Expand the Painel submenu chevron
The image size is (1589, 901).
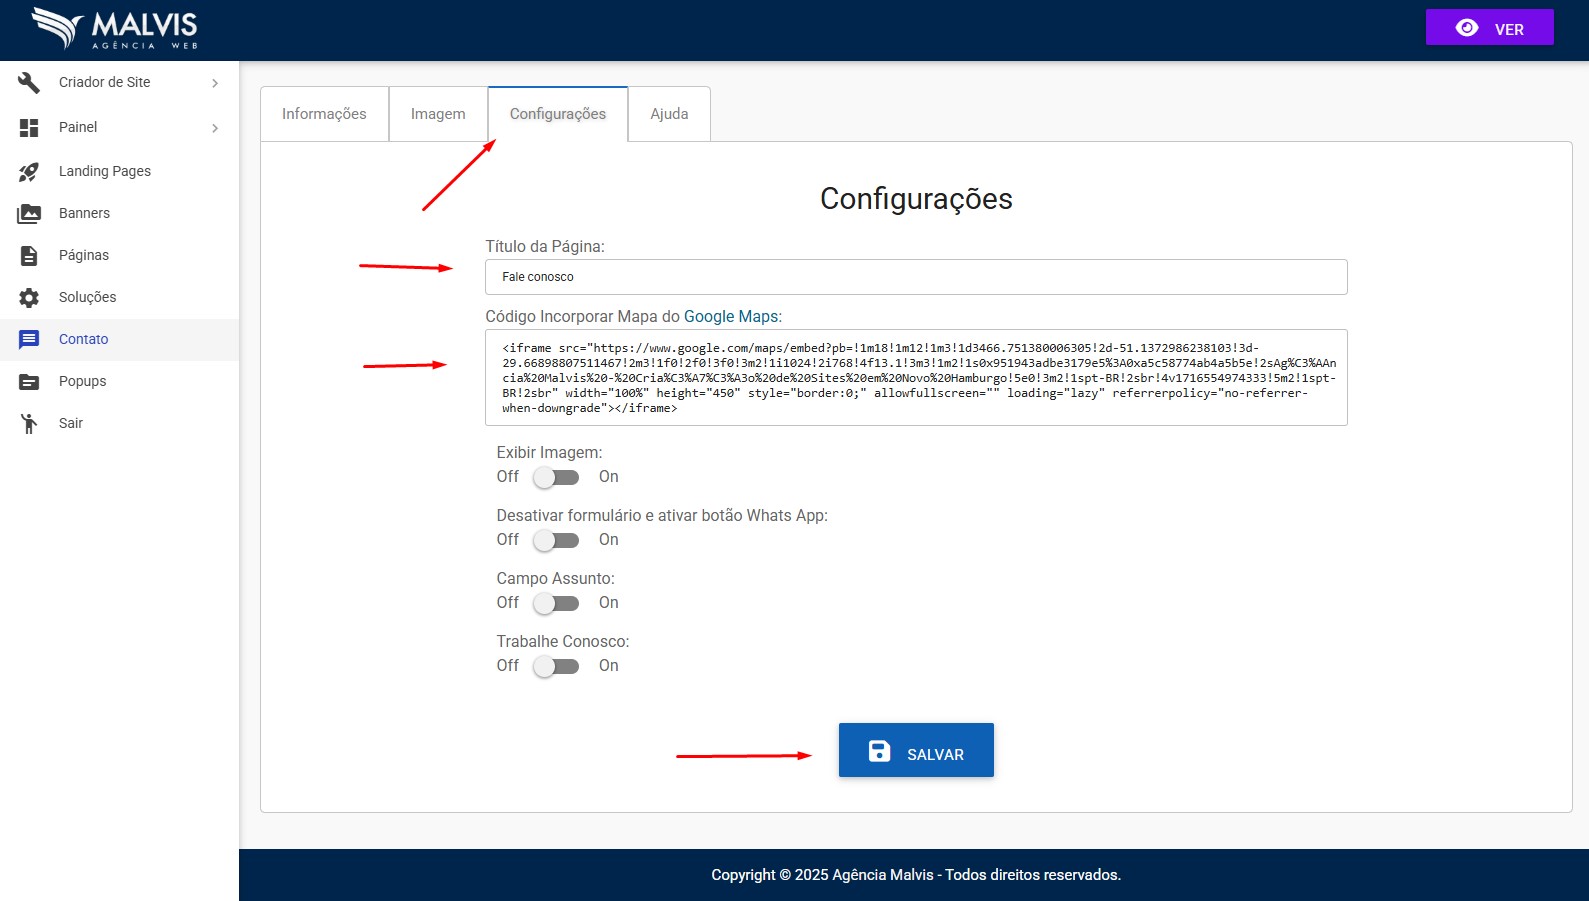click(215, 128)
